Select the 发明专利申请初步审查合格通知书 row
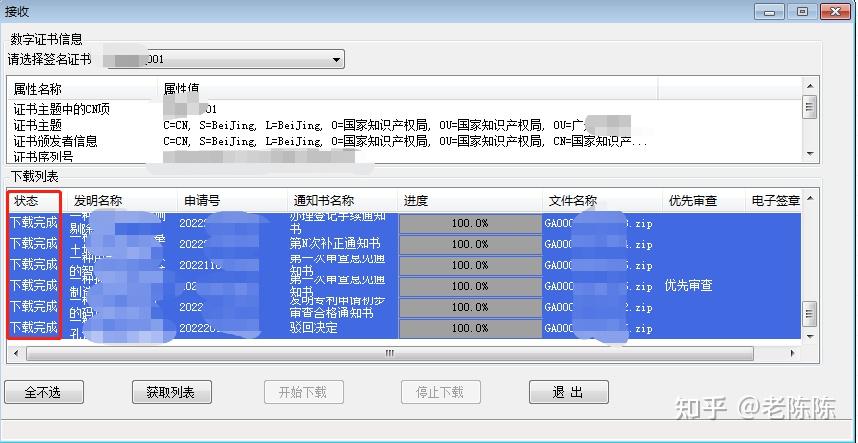Screen dimensions: 858x443 [x=405, y=307]
